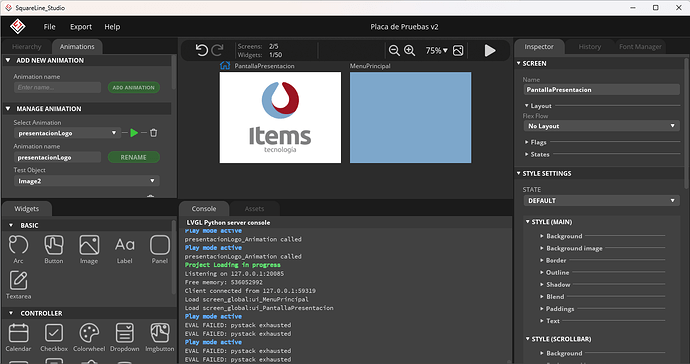Add a Button widget

click(x=54, y=249)
